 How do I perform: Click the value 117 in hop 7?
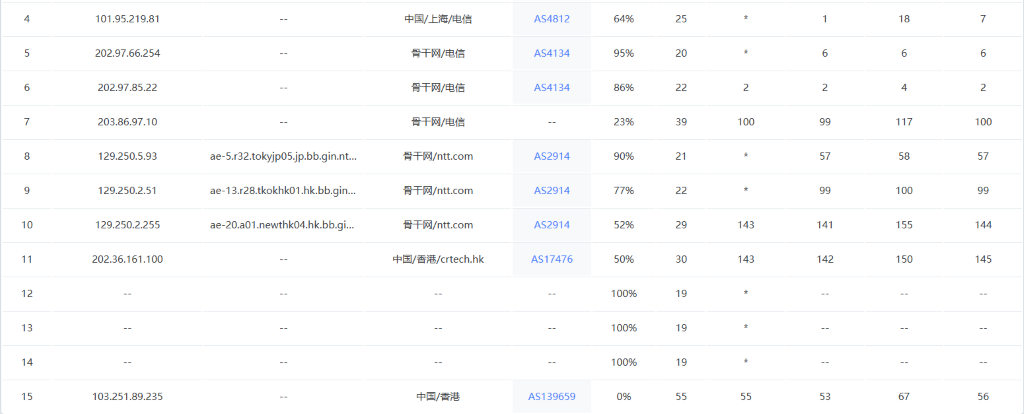(904, 122)
